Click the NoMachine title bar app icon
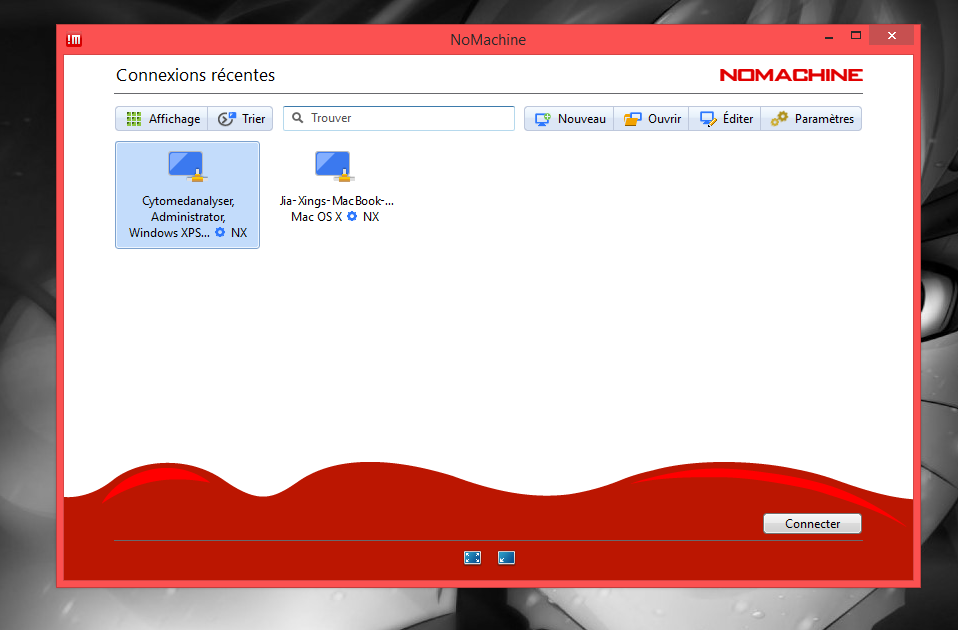The height and width of the screenshot is (630, 958). [x=73, y=40]
